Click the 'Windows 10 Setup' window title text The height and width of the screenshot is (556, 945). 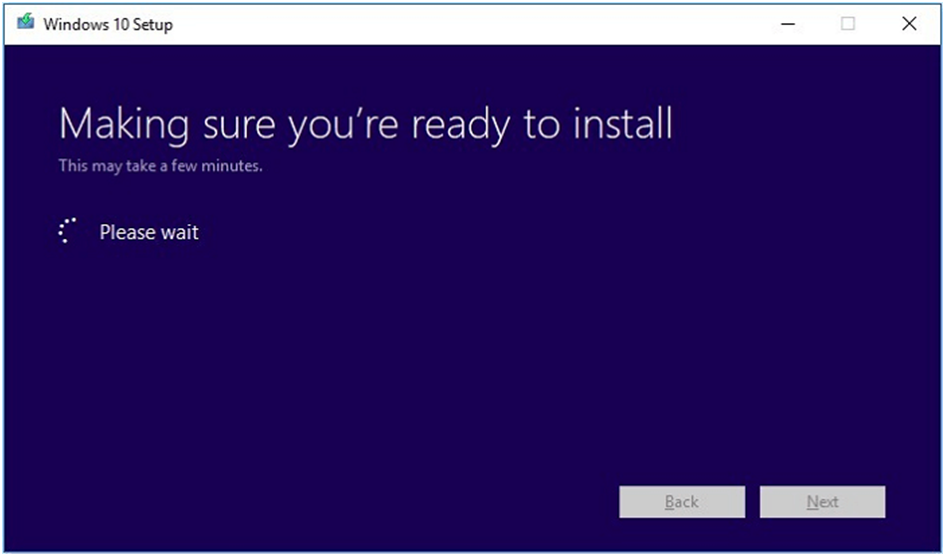pyautogui.click(x=108, y=24)
